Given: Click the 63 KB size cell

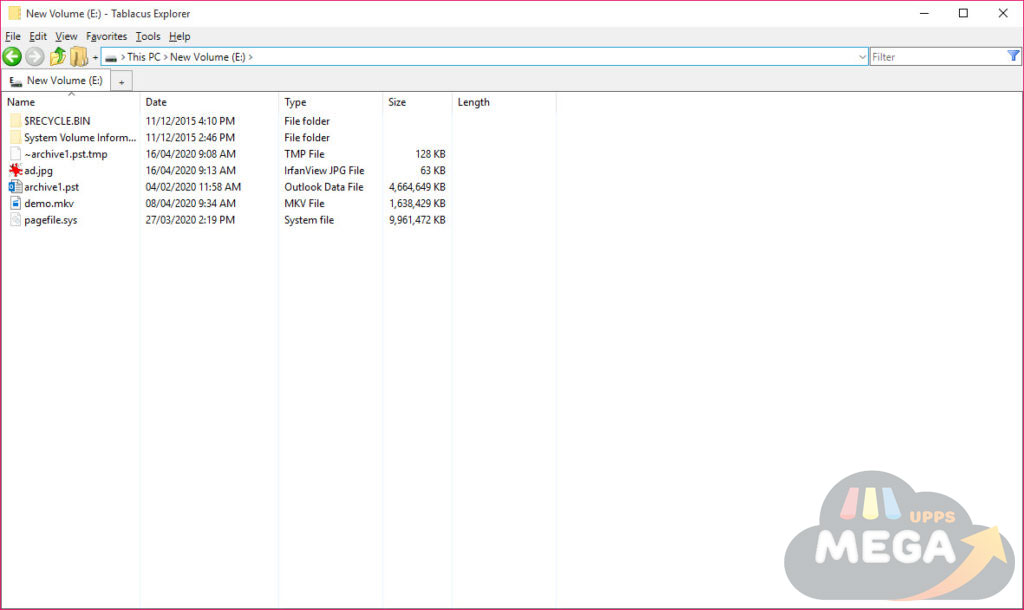Looking at the screenshot, I should [433, 170].
